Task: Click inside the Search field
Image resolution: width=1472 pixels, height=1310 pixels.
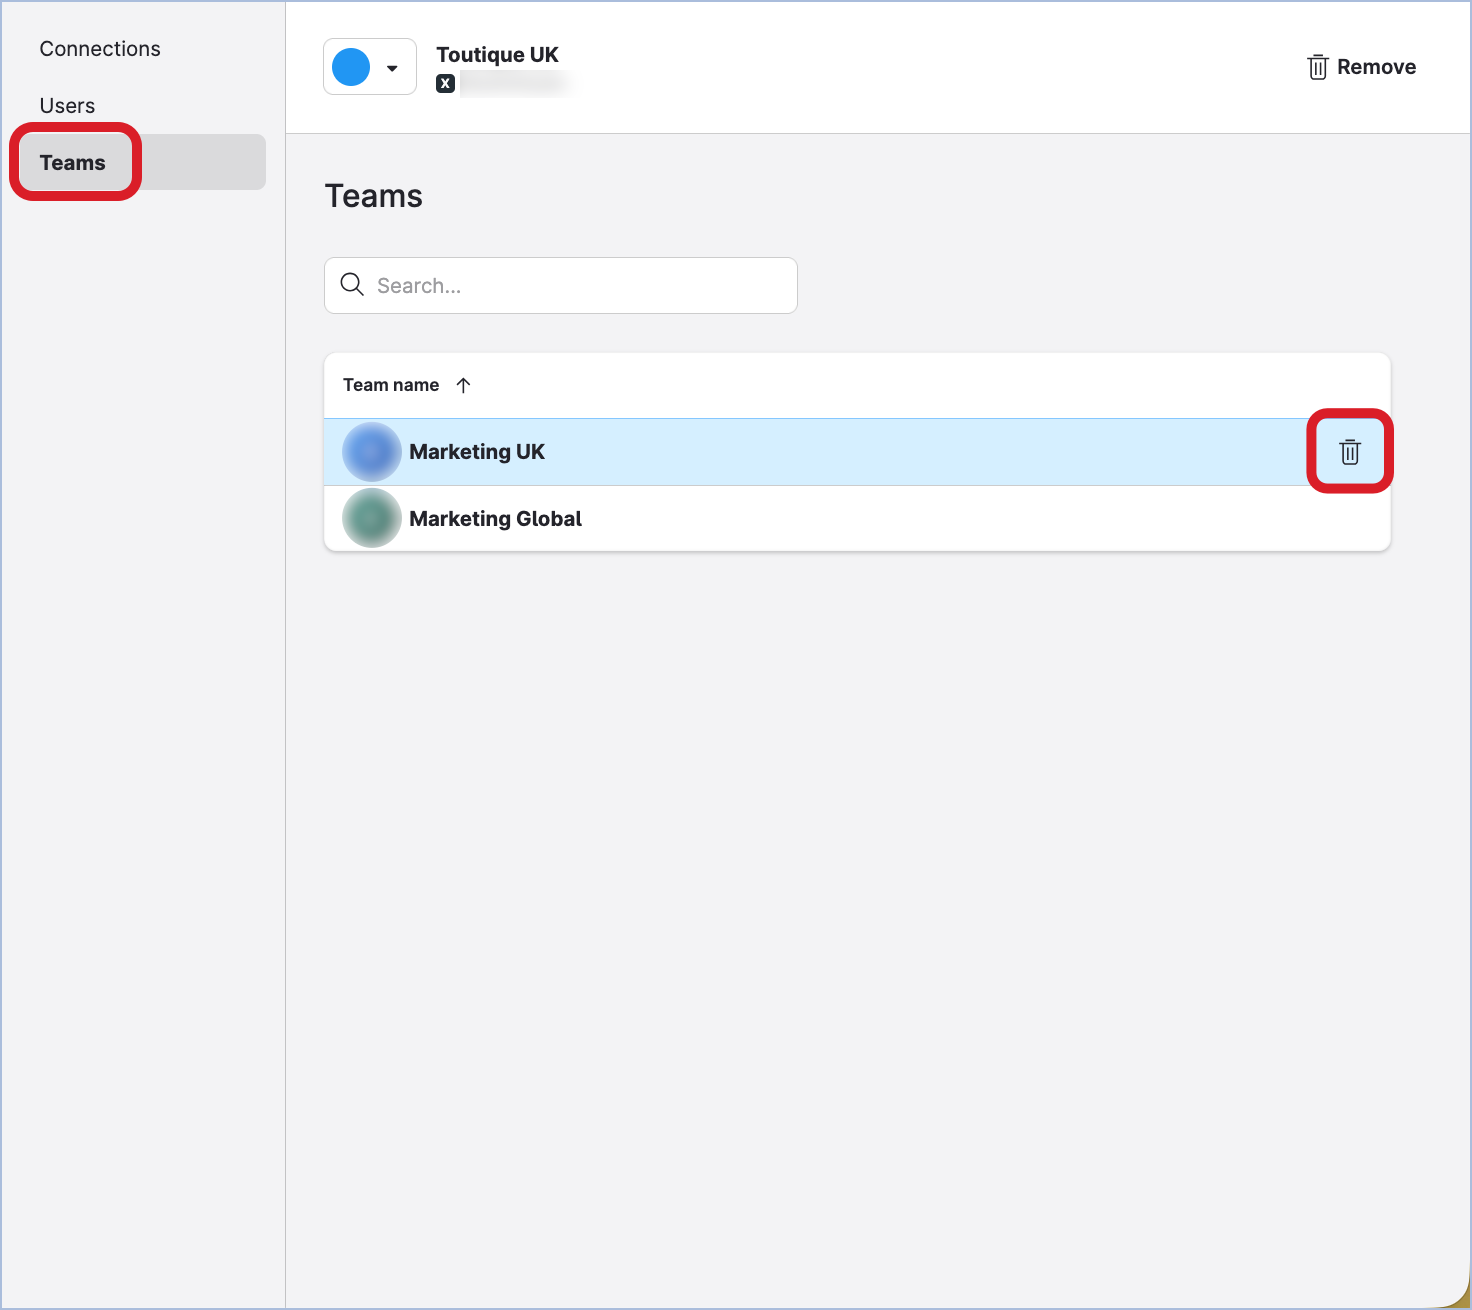Action: [560, 285]
